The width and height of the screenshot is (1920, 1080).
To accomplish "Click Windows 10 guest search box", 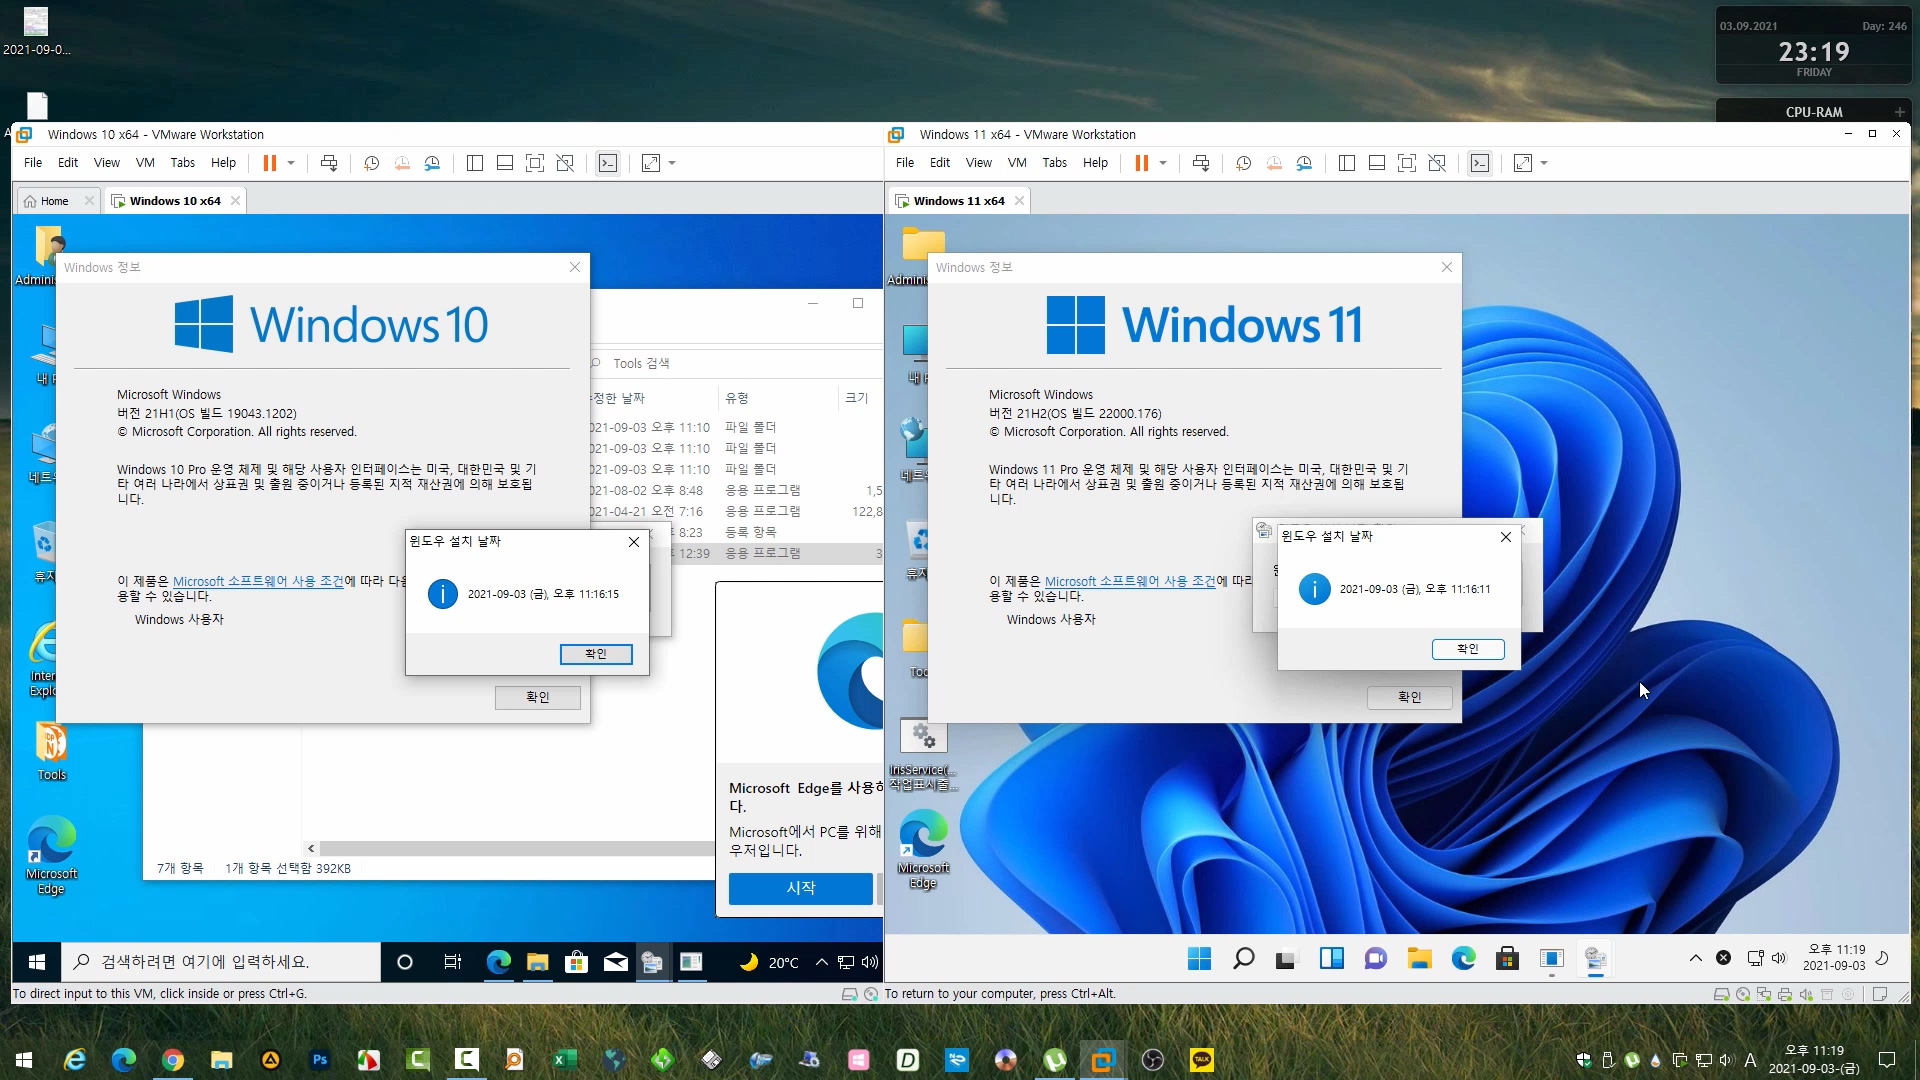I will coord(221,962).
